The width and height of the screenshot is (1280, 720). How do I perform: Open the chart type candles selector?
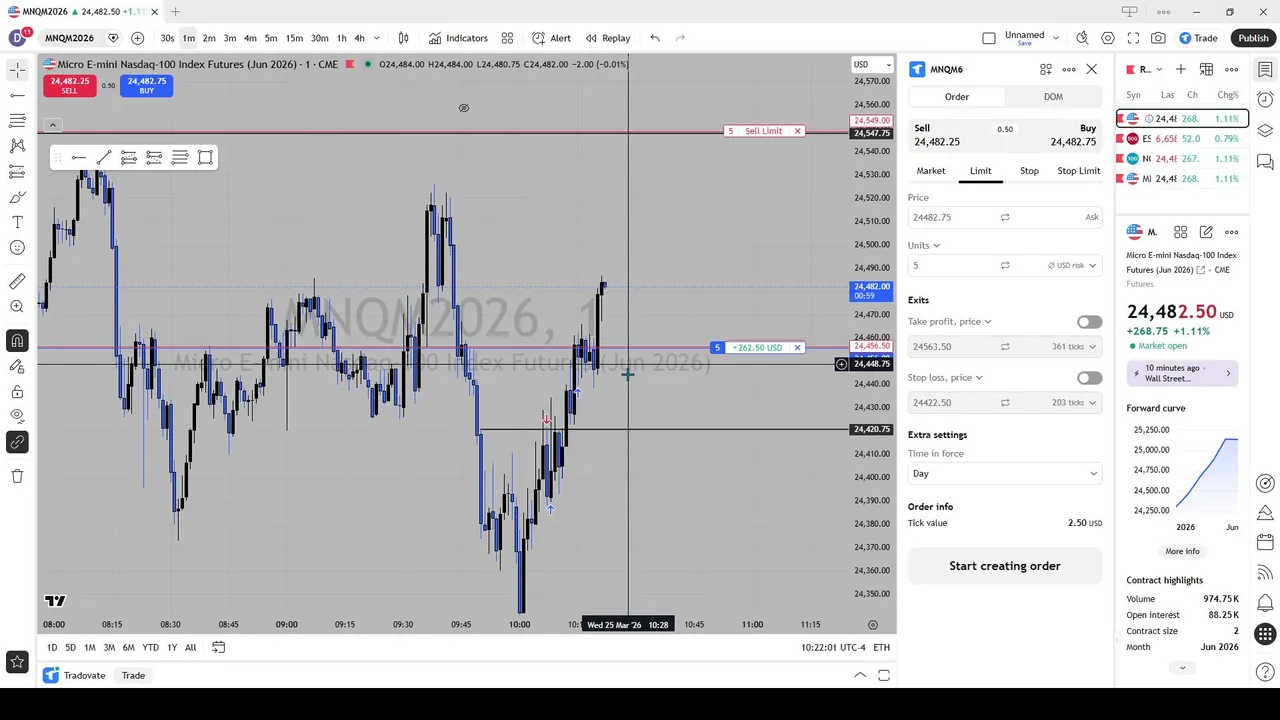pyautogui.click(x=403, y=38)
